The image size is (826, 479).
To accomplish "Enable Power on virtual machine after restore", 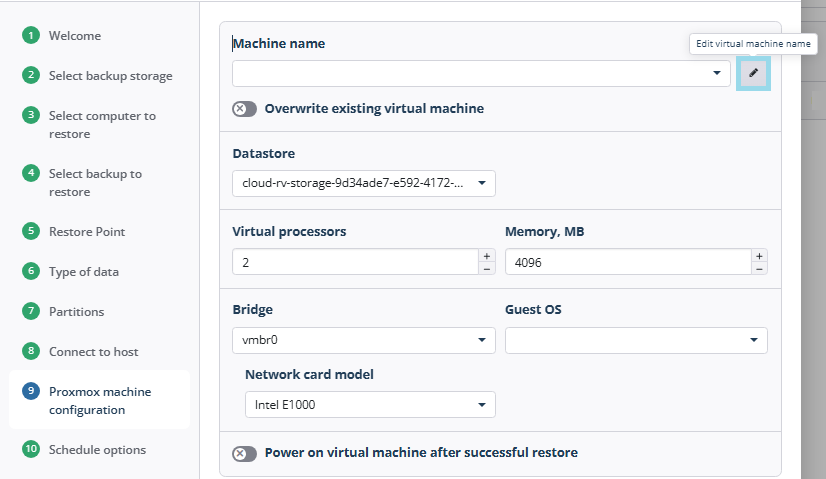I will pos(244,453).
